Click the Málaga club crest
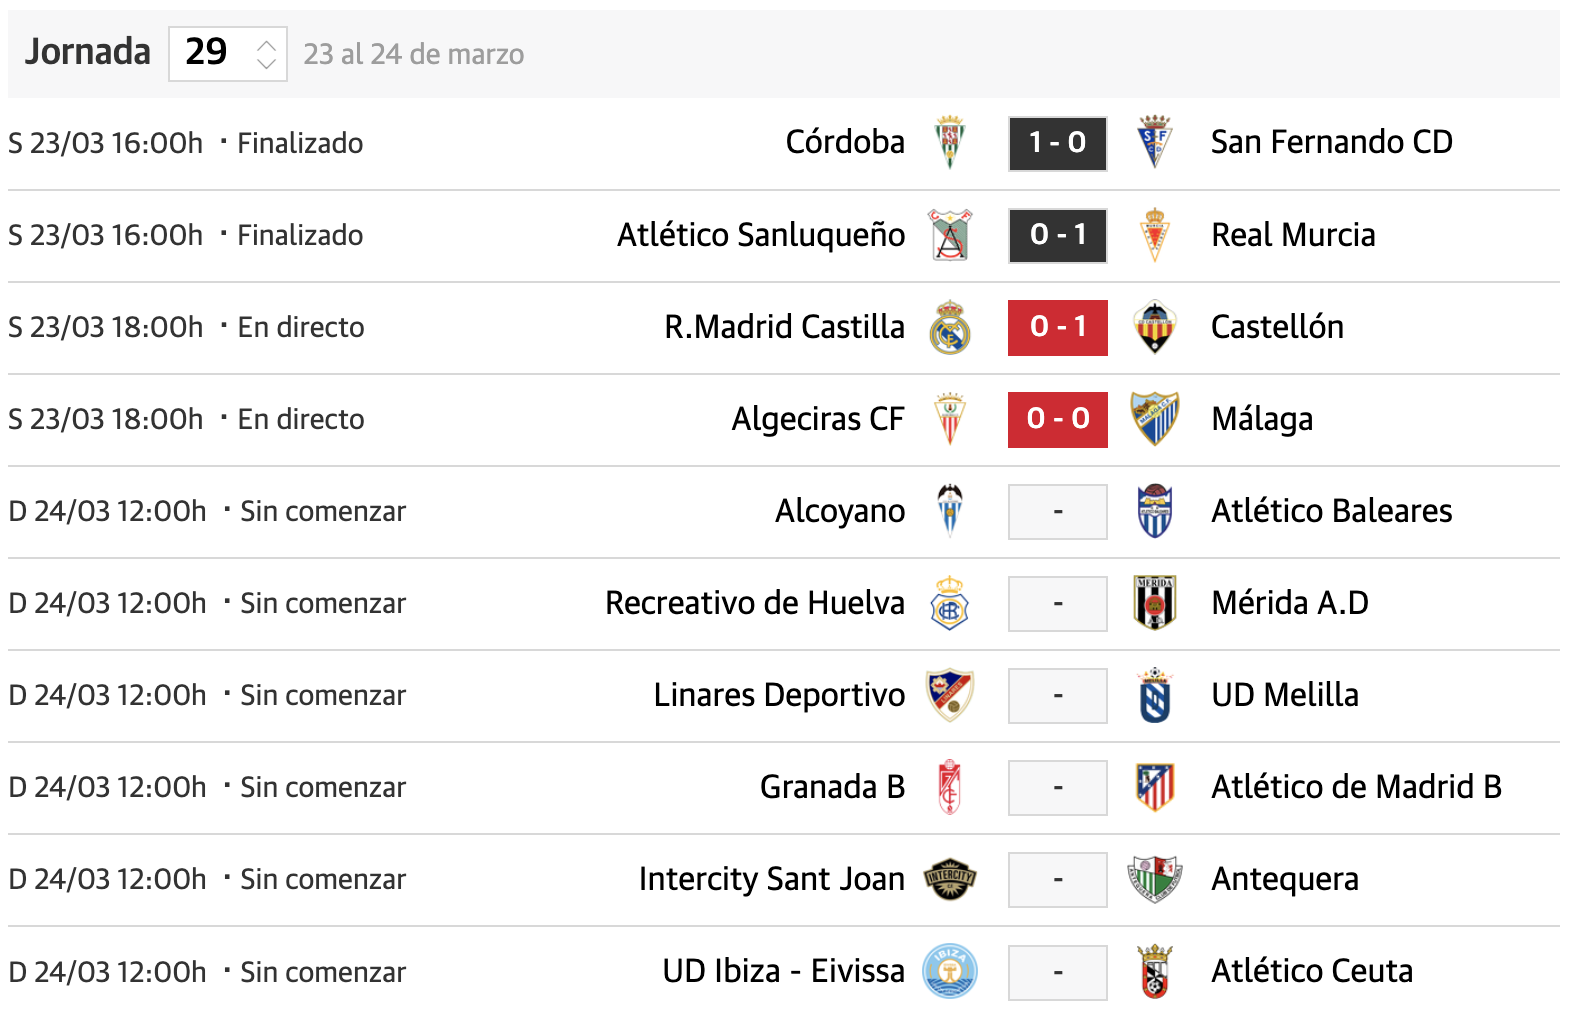The image size is (1578, 1020). 1155,419
